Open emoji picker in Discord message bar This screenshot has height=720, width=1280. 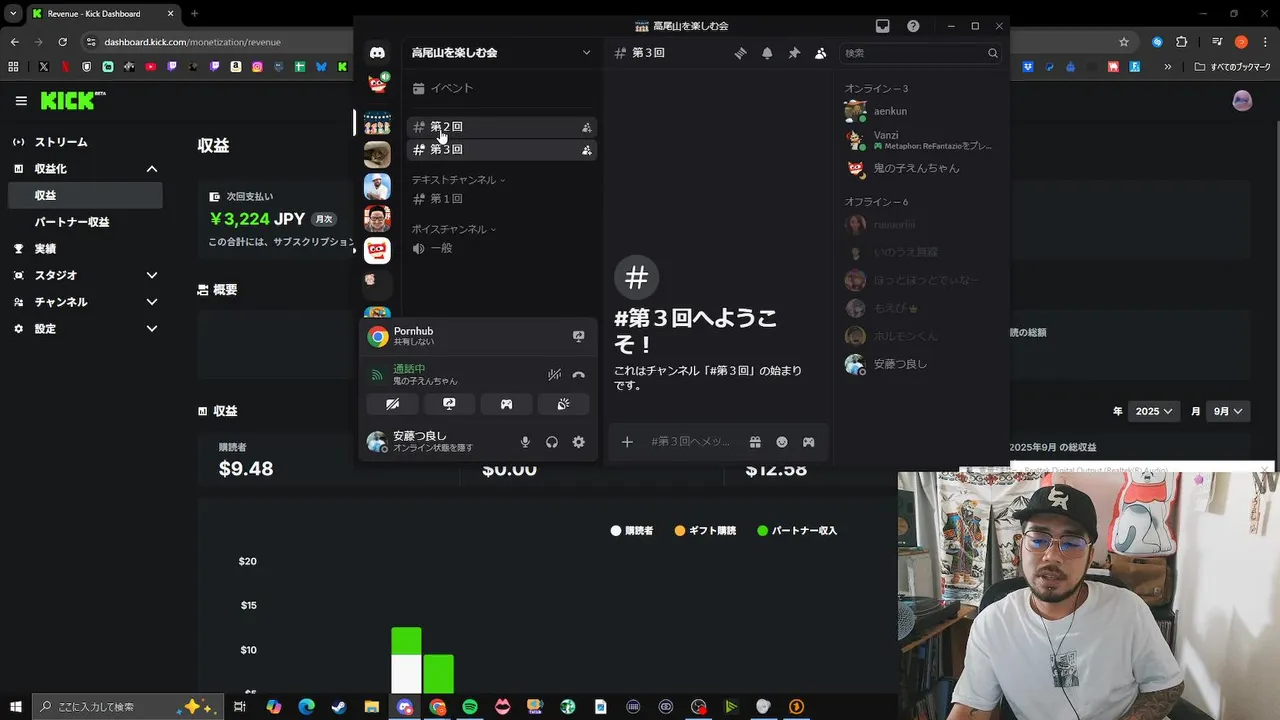point(782,442)
